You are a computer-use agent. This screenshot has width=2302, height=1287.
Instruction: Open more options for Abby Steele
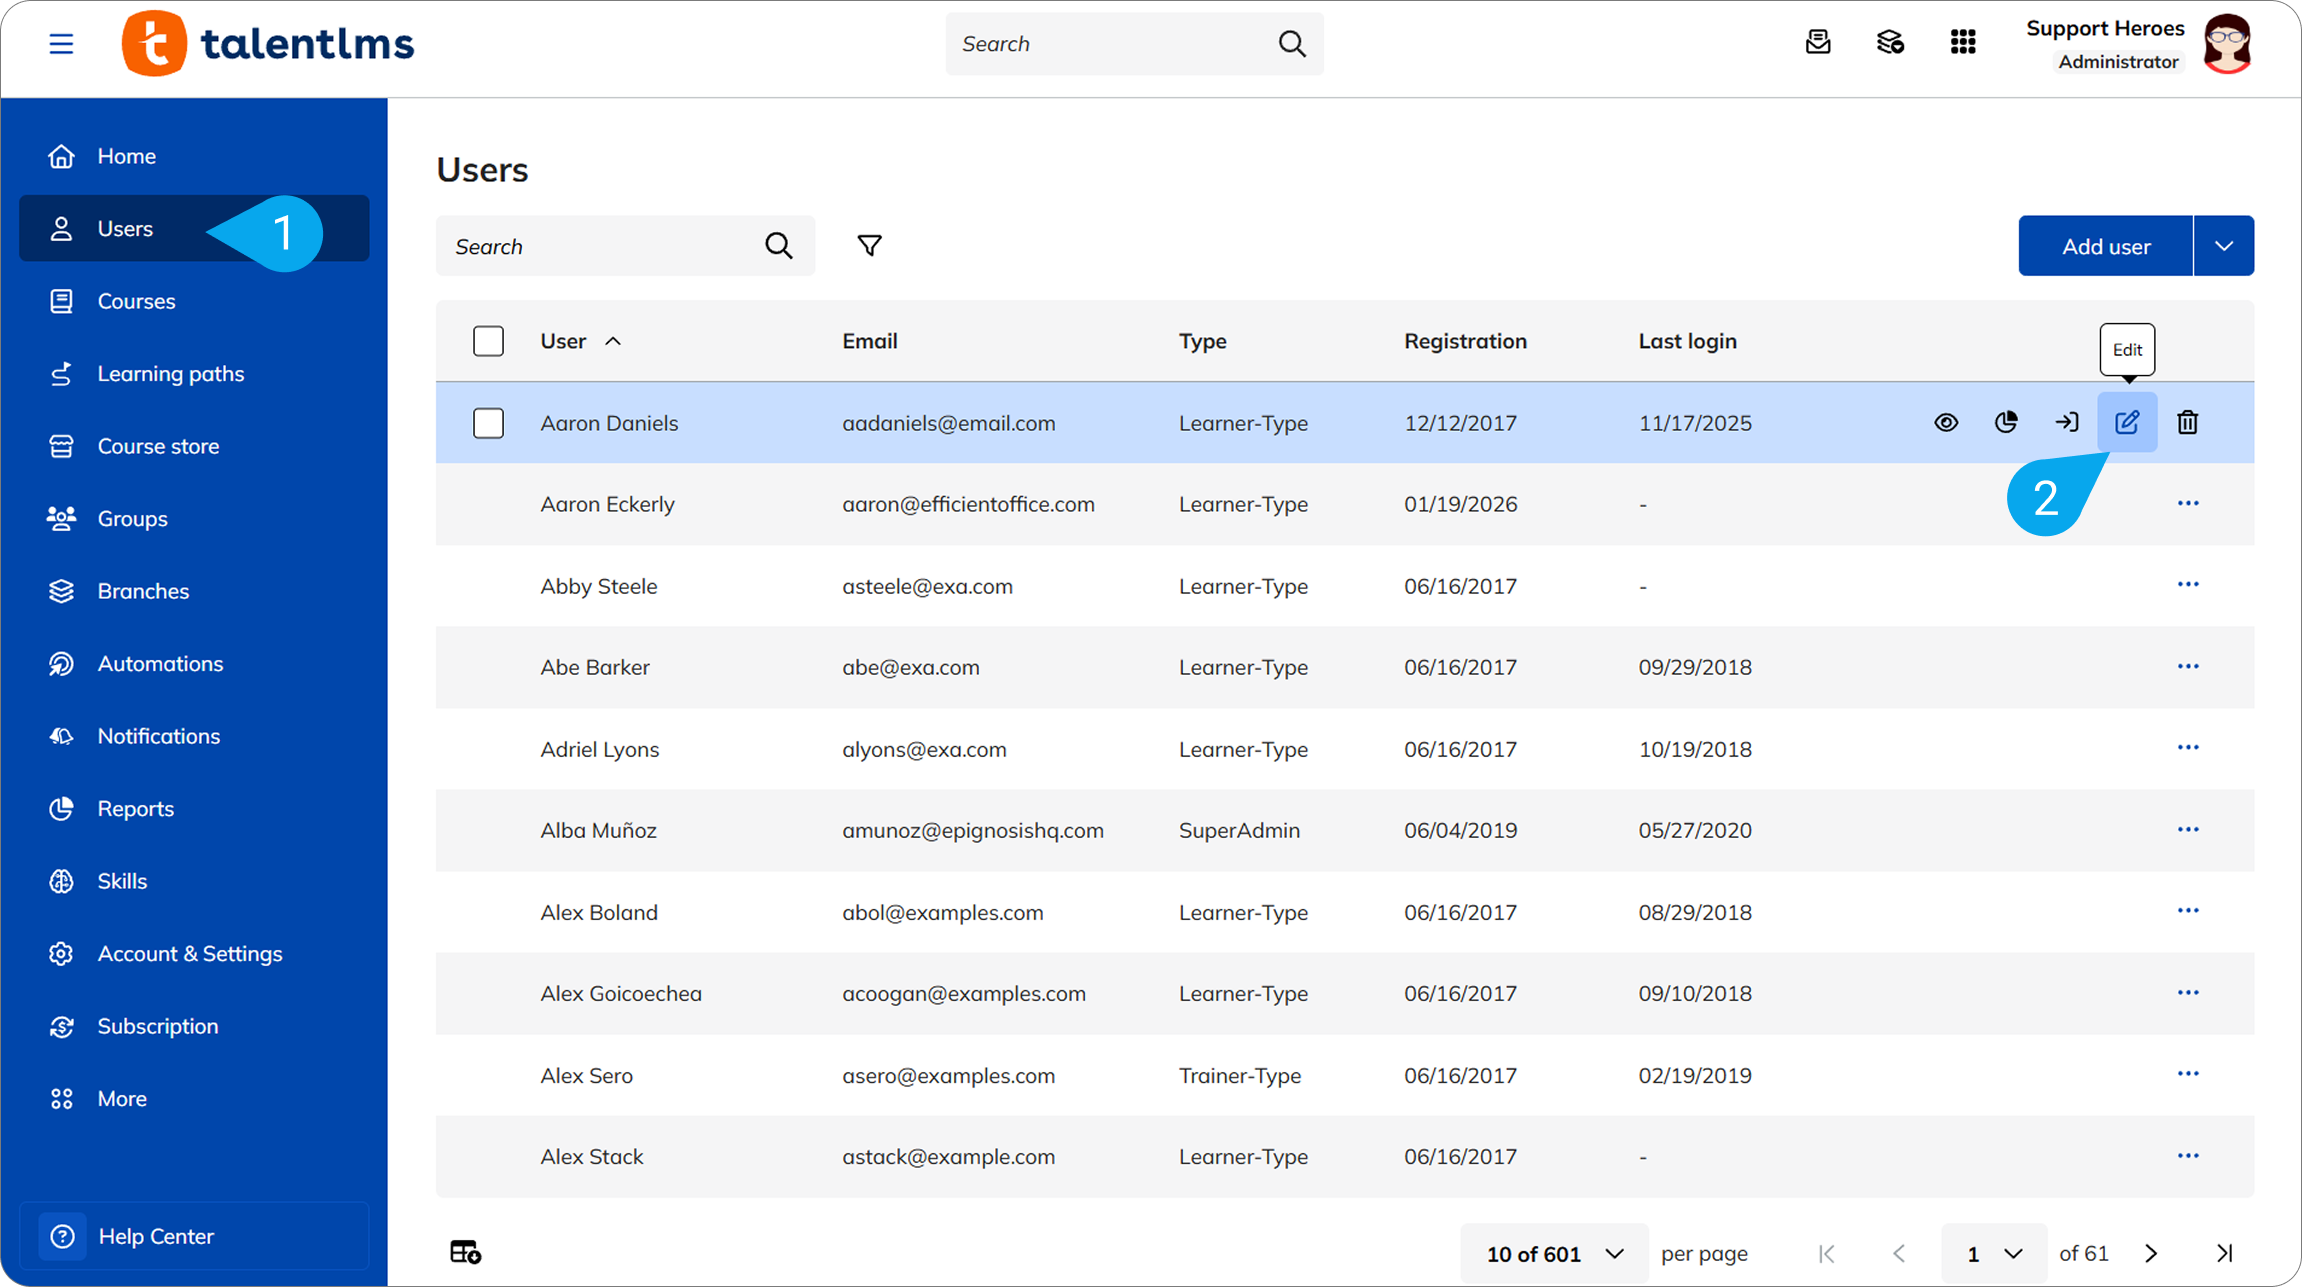pos(2188,585)
